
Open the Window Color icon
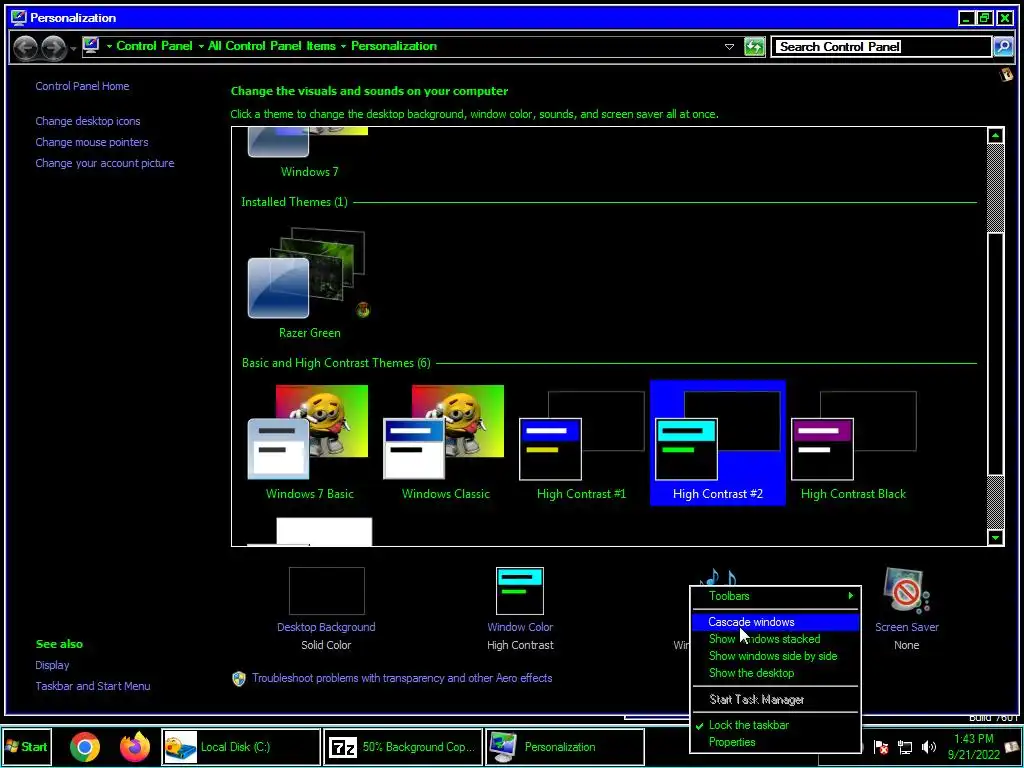[x=520, y=590]
